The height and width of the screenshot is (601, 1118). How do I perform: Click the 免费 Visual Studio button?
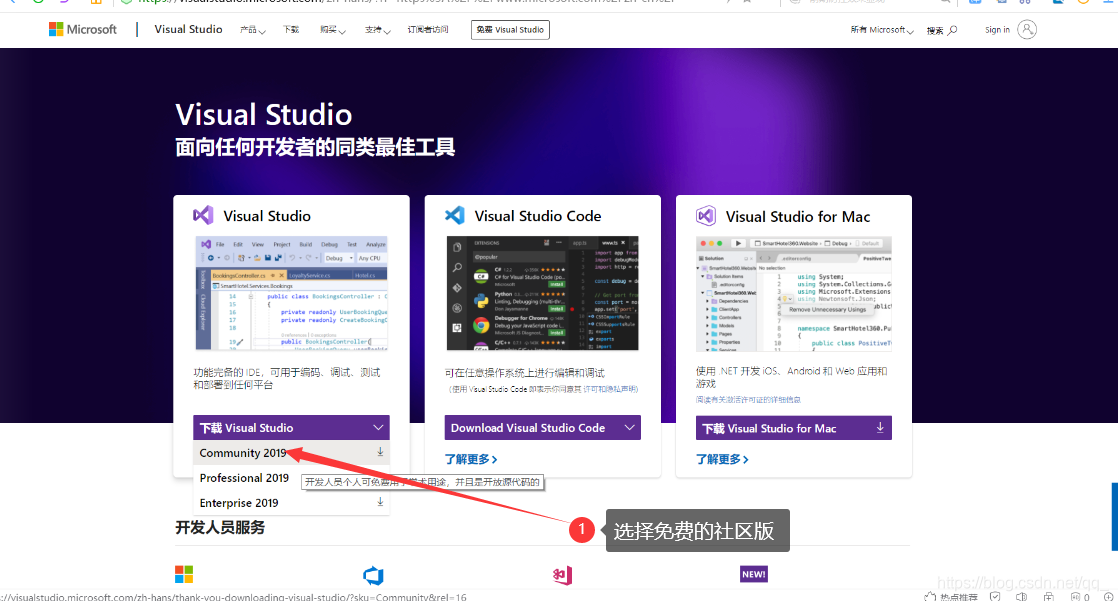[511, 30]
